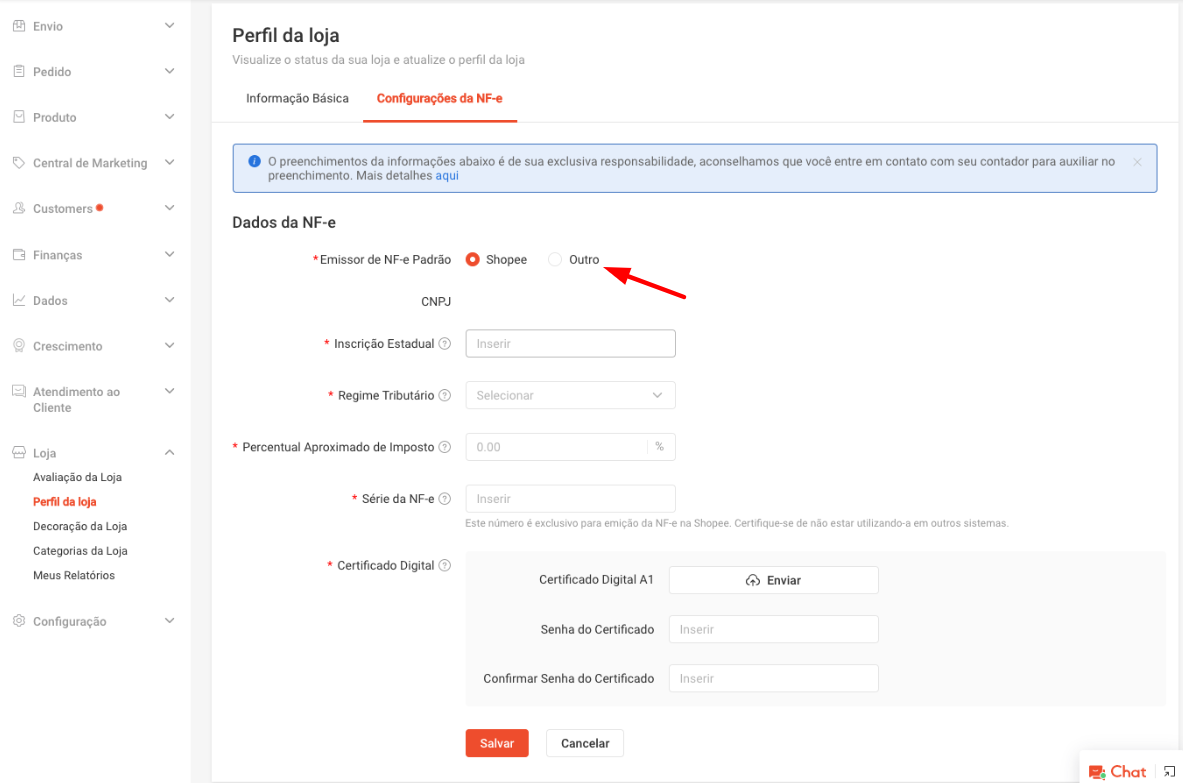Expand the Finanças sidebar menu
This screenshot has height=783, width=1183.
pos(94,255)
